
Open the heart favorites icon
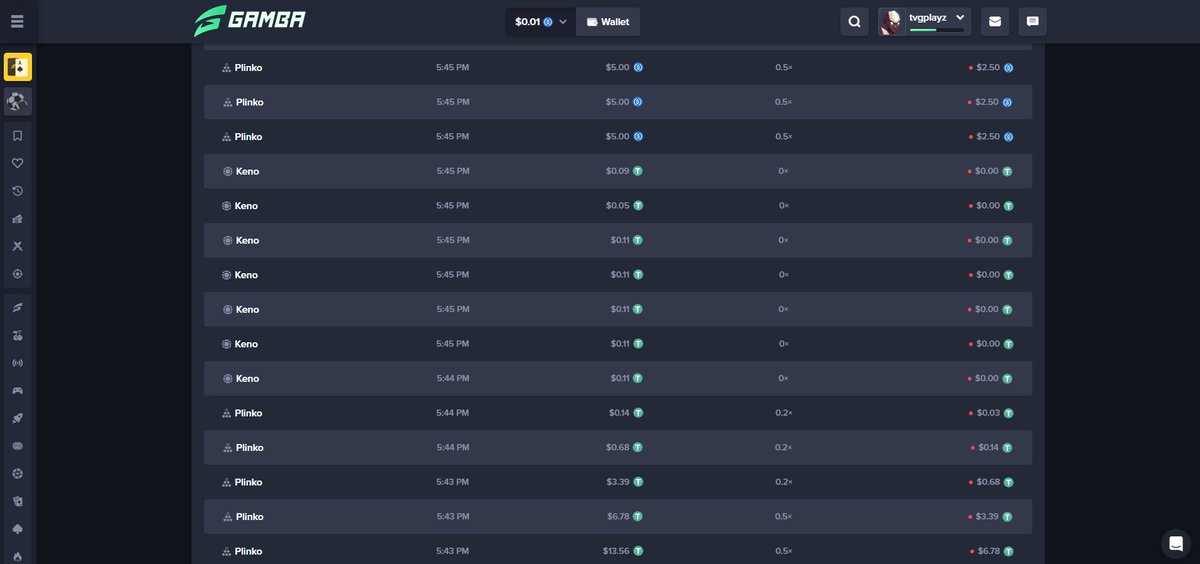tap(18, 163)
